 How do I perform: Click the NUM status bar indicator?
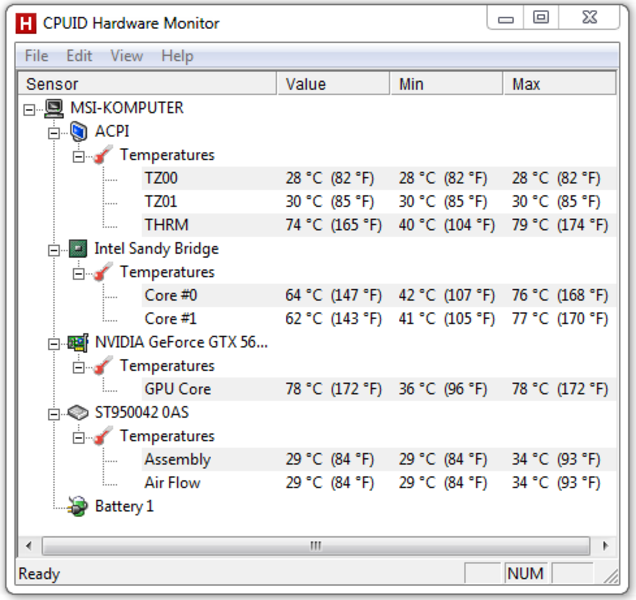pyautogui.click(x=526, y=574)
